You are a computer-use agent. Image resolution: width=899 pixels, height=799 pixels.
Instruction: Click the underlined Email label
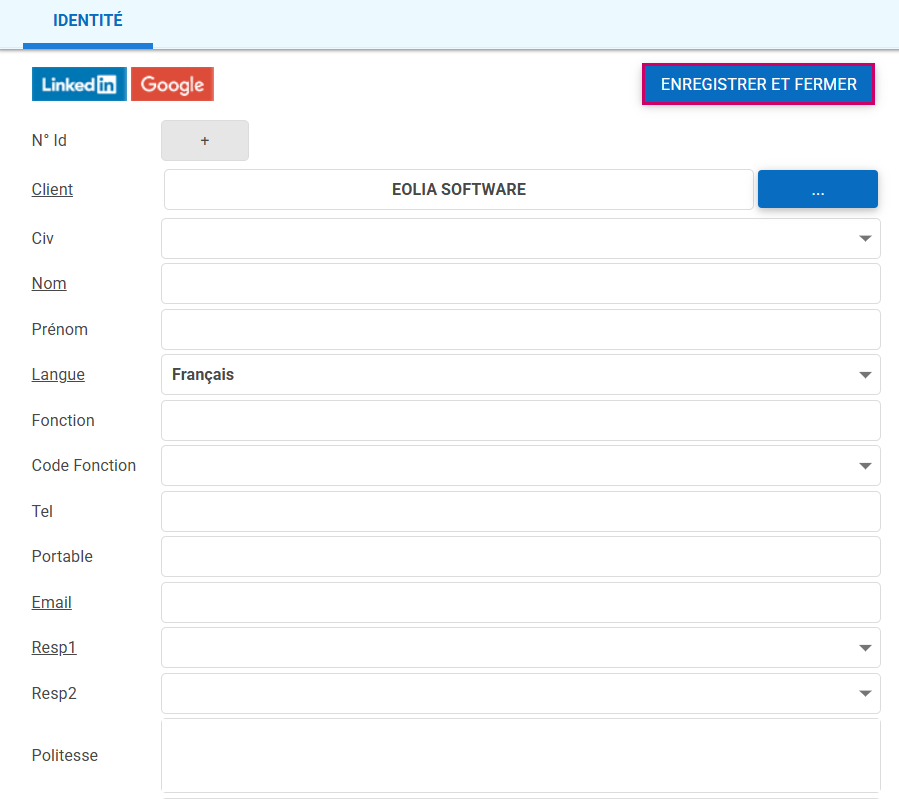[52, 603]
